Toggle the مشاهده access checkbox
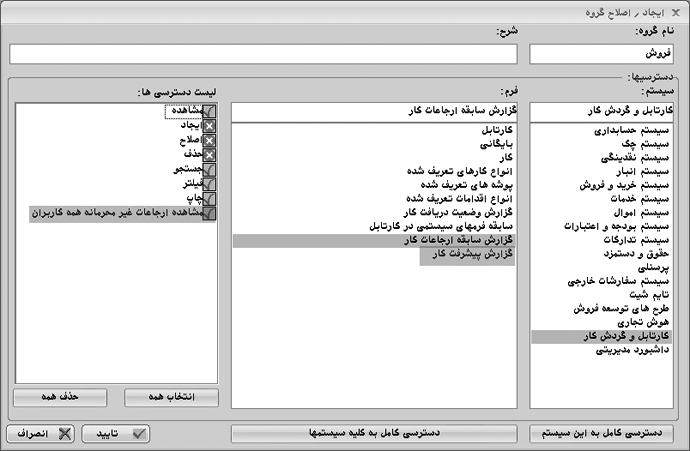Screen dimensions: 690x451 209,112
